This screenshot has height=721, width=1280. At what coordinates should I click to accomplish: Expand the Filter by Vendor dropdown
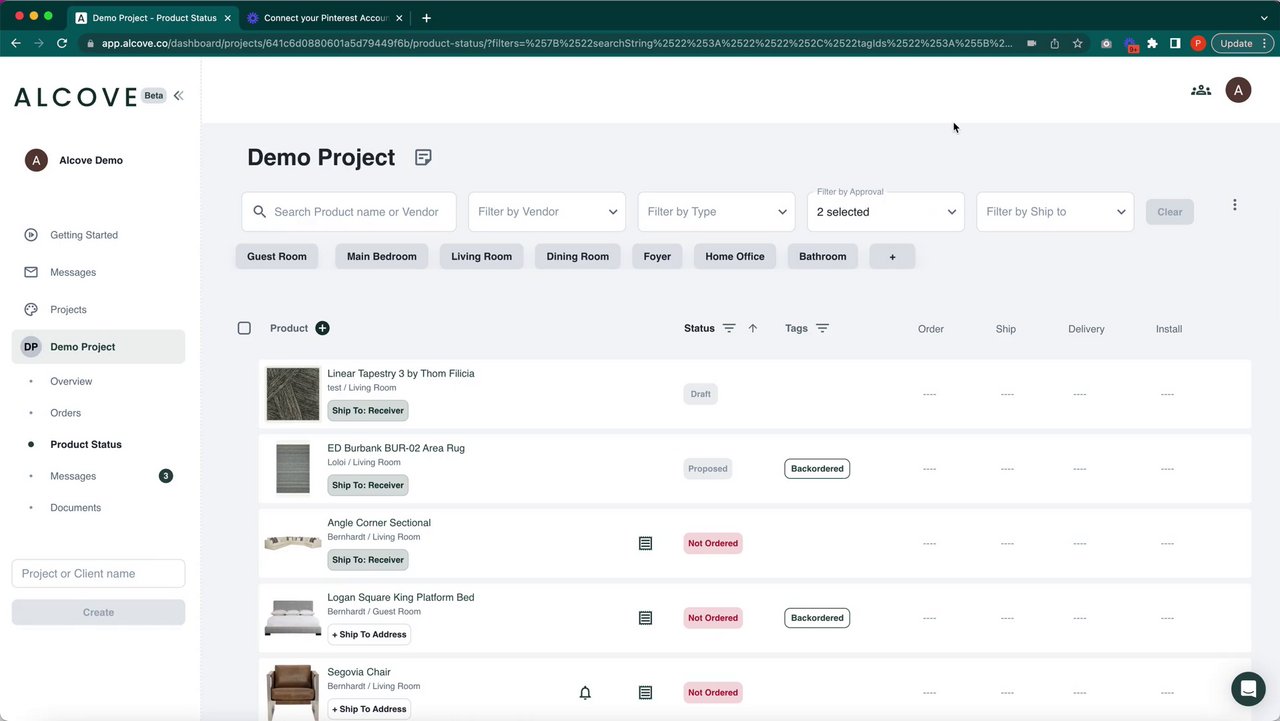click(x=547, y=212)
